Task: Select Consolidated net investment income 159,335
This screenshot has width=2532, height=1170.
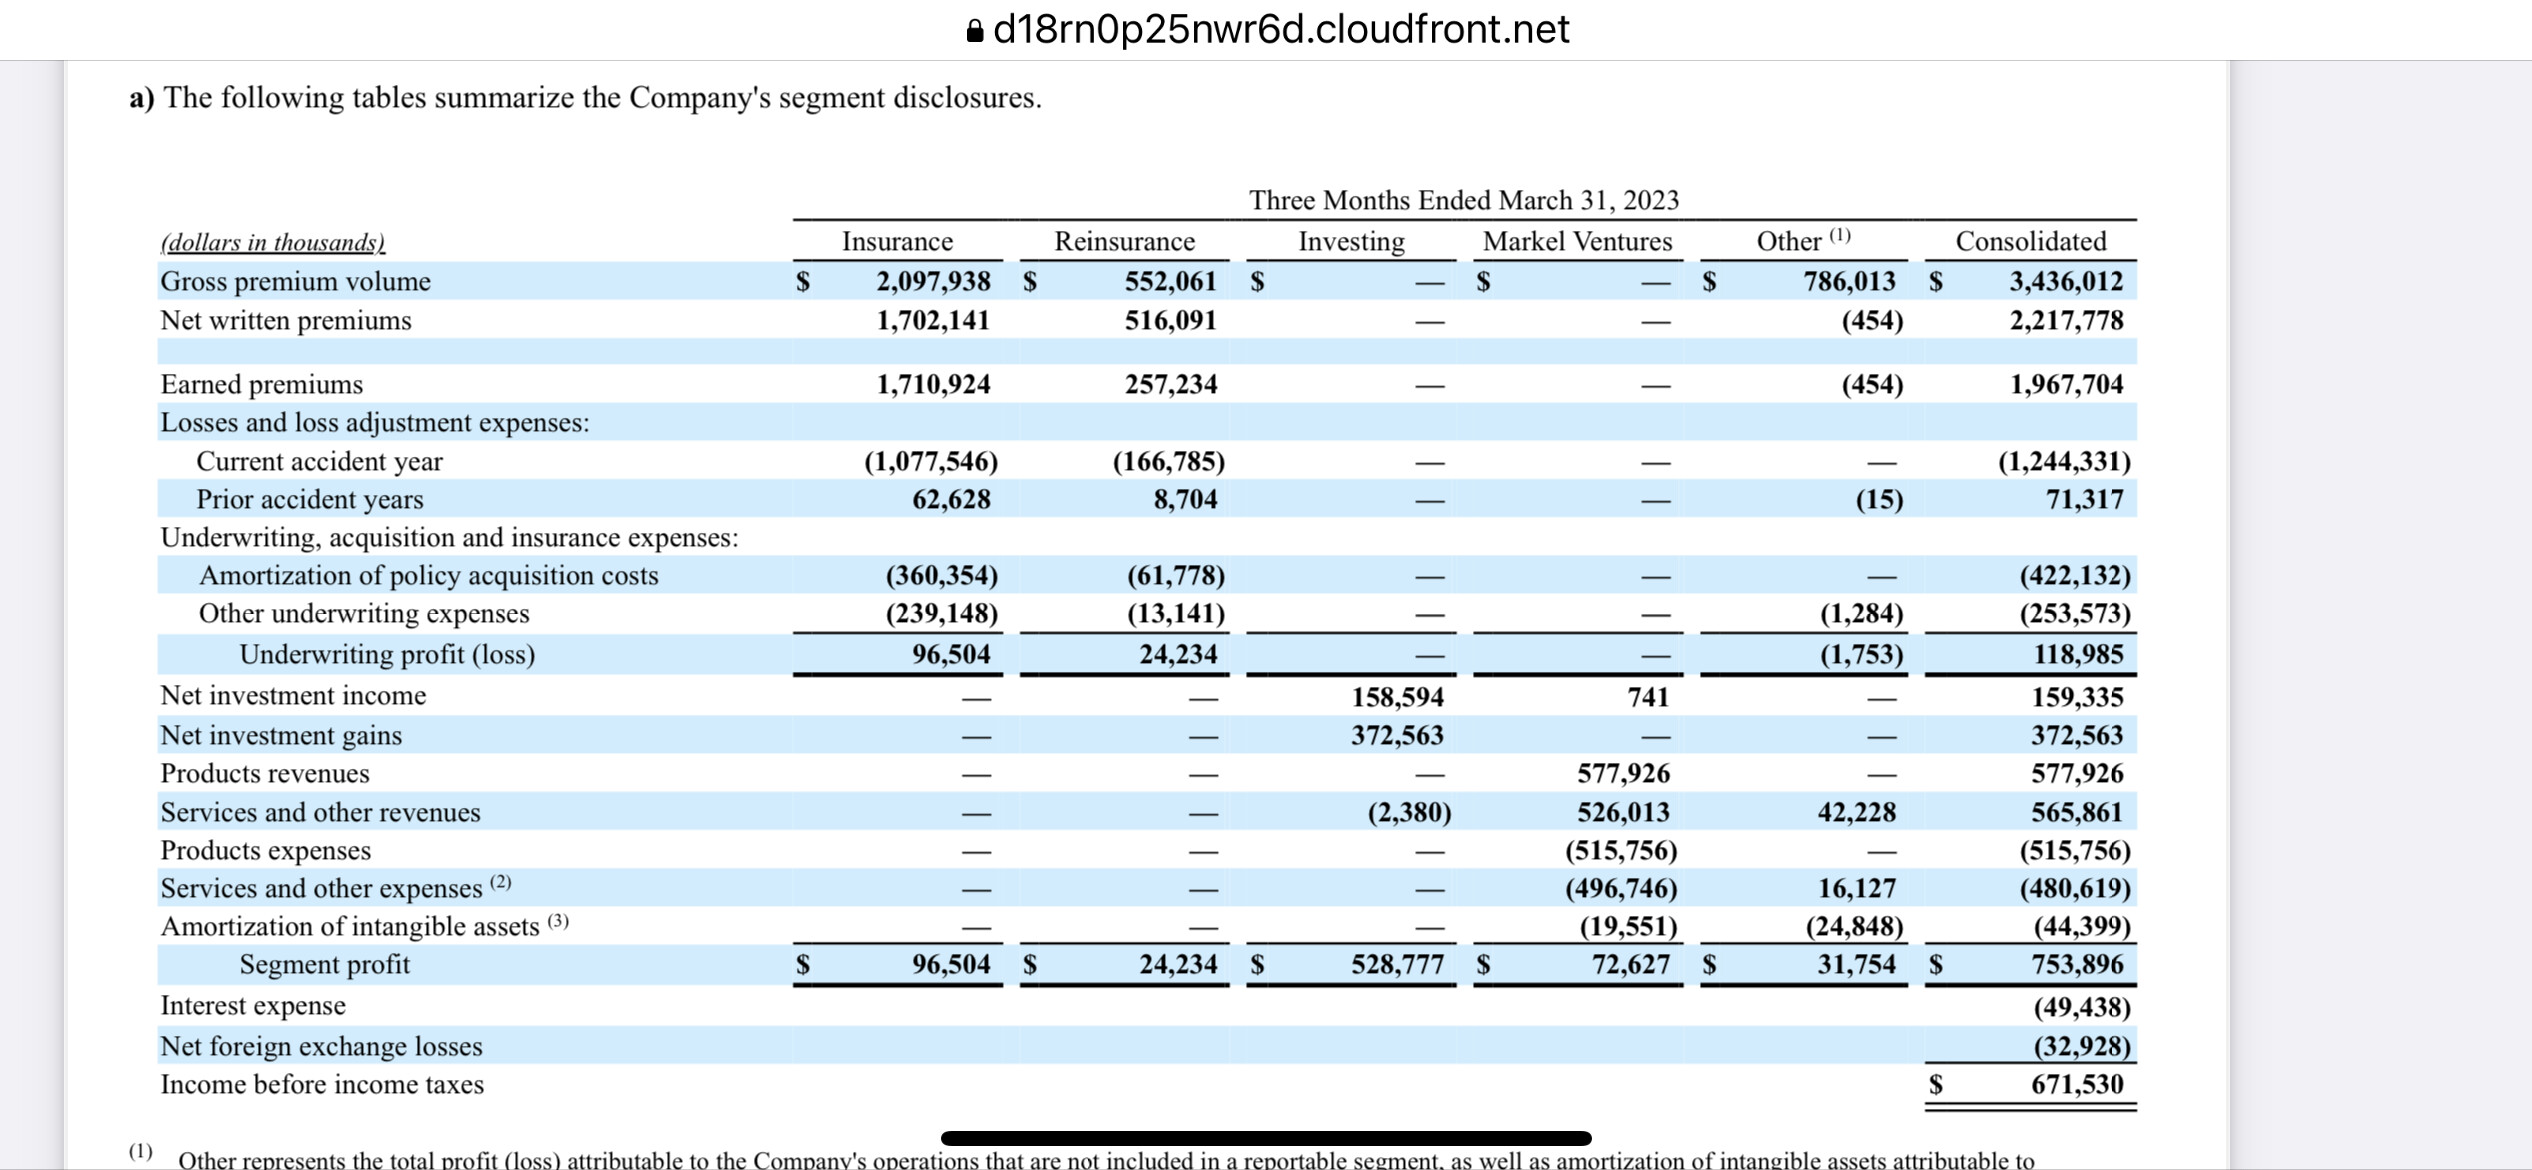Action: 2077,697
